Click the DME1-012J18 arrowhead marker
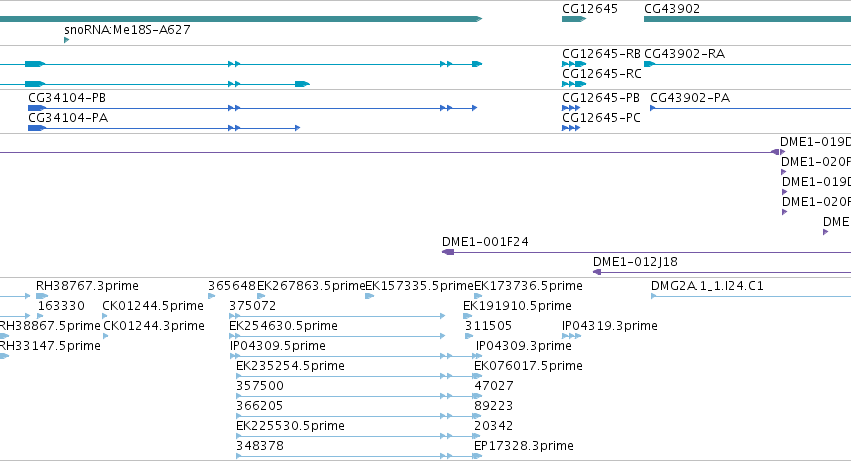 (596, 272)
